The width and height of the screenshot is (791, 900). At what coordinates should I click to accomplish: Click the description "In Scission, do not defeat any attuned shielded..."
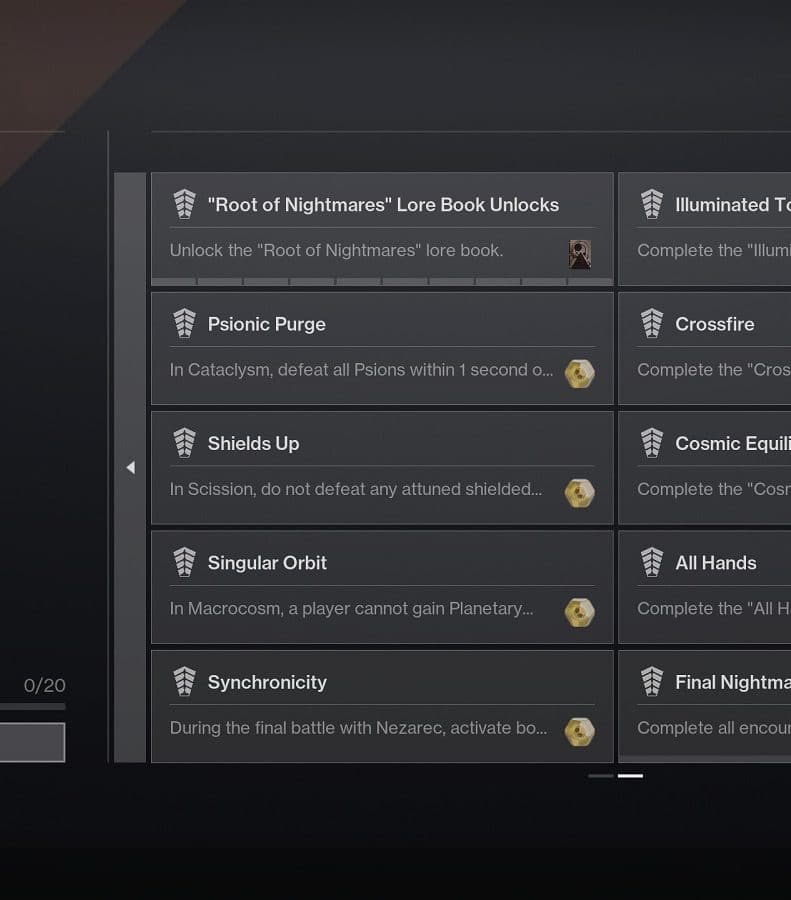click(x=356, y=489)
